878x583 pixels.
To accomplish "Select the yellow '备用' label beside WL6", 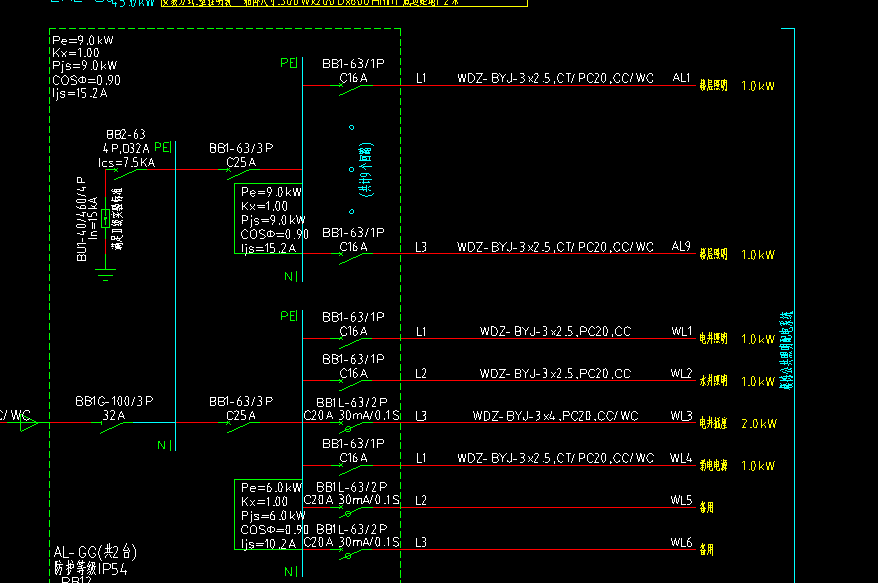I will click(707, 549).
